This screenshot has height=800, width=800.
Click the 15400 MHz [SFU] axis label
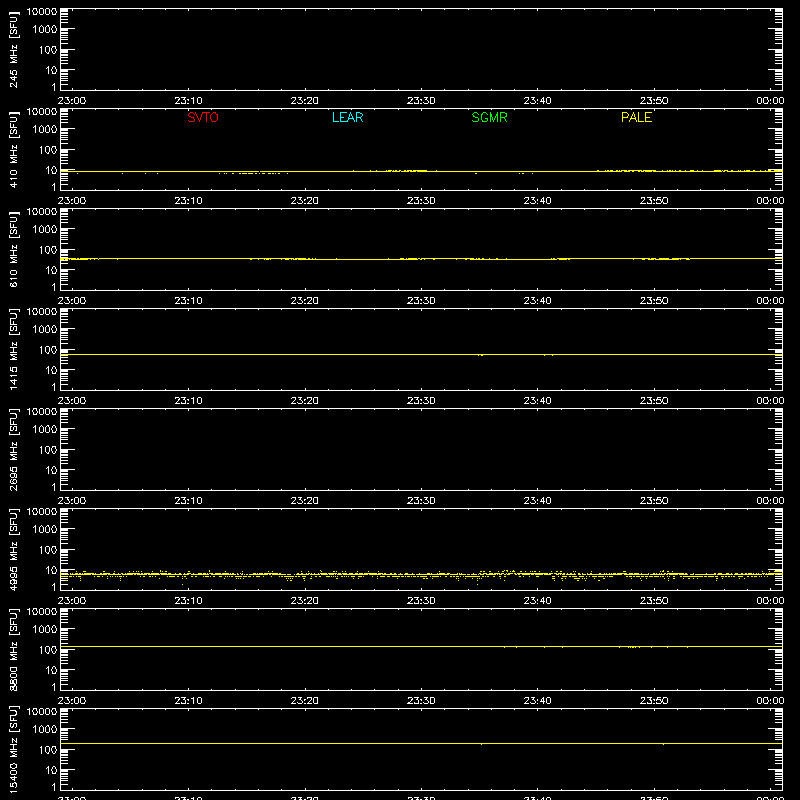tap(13, 749)
